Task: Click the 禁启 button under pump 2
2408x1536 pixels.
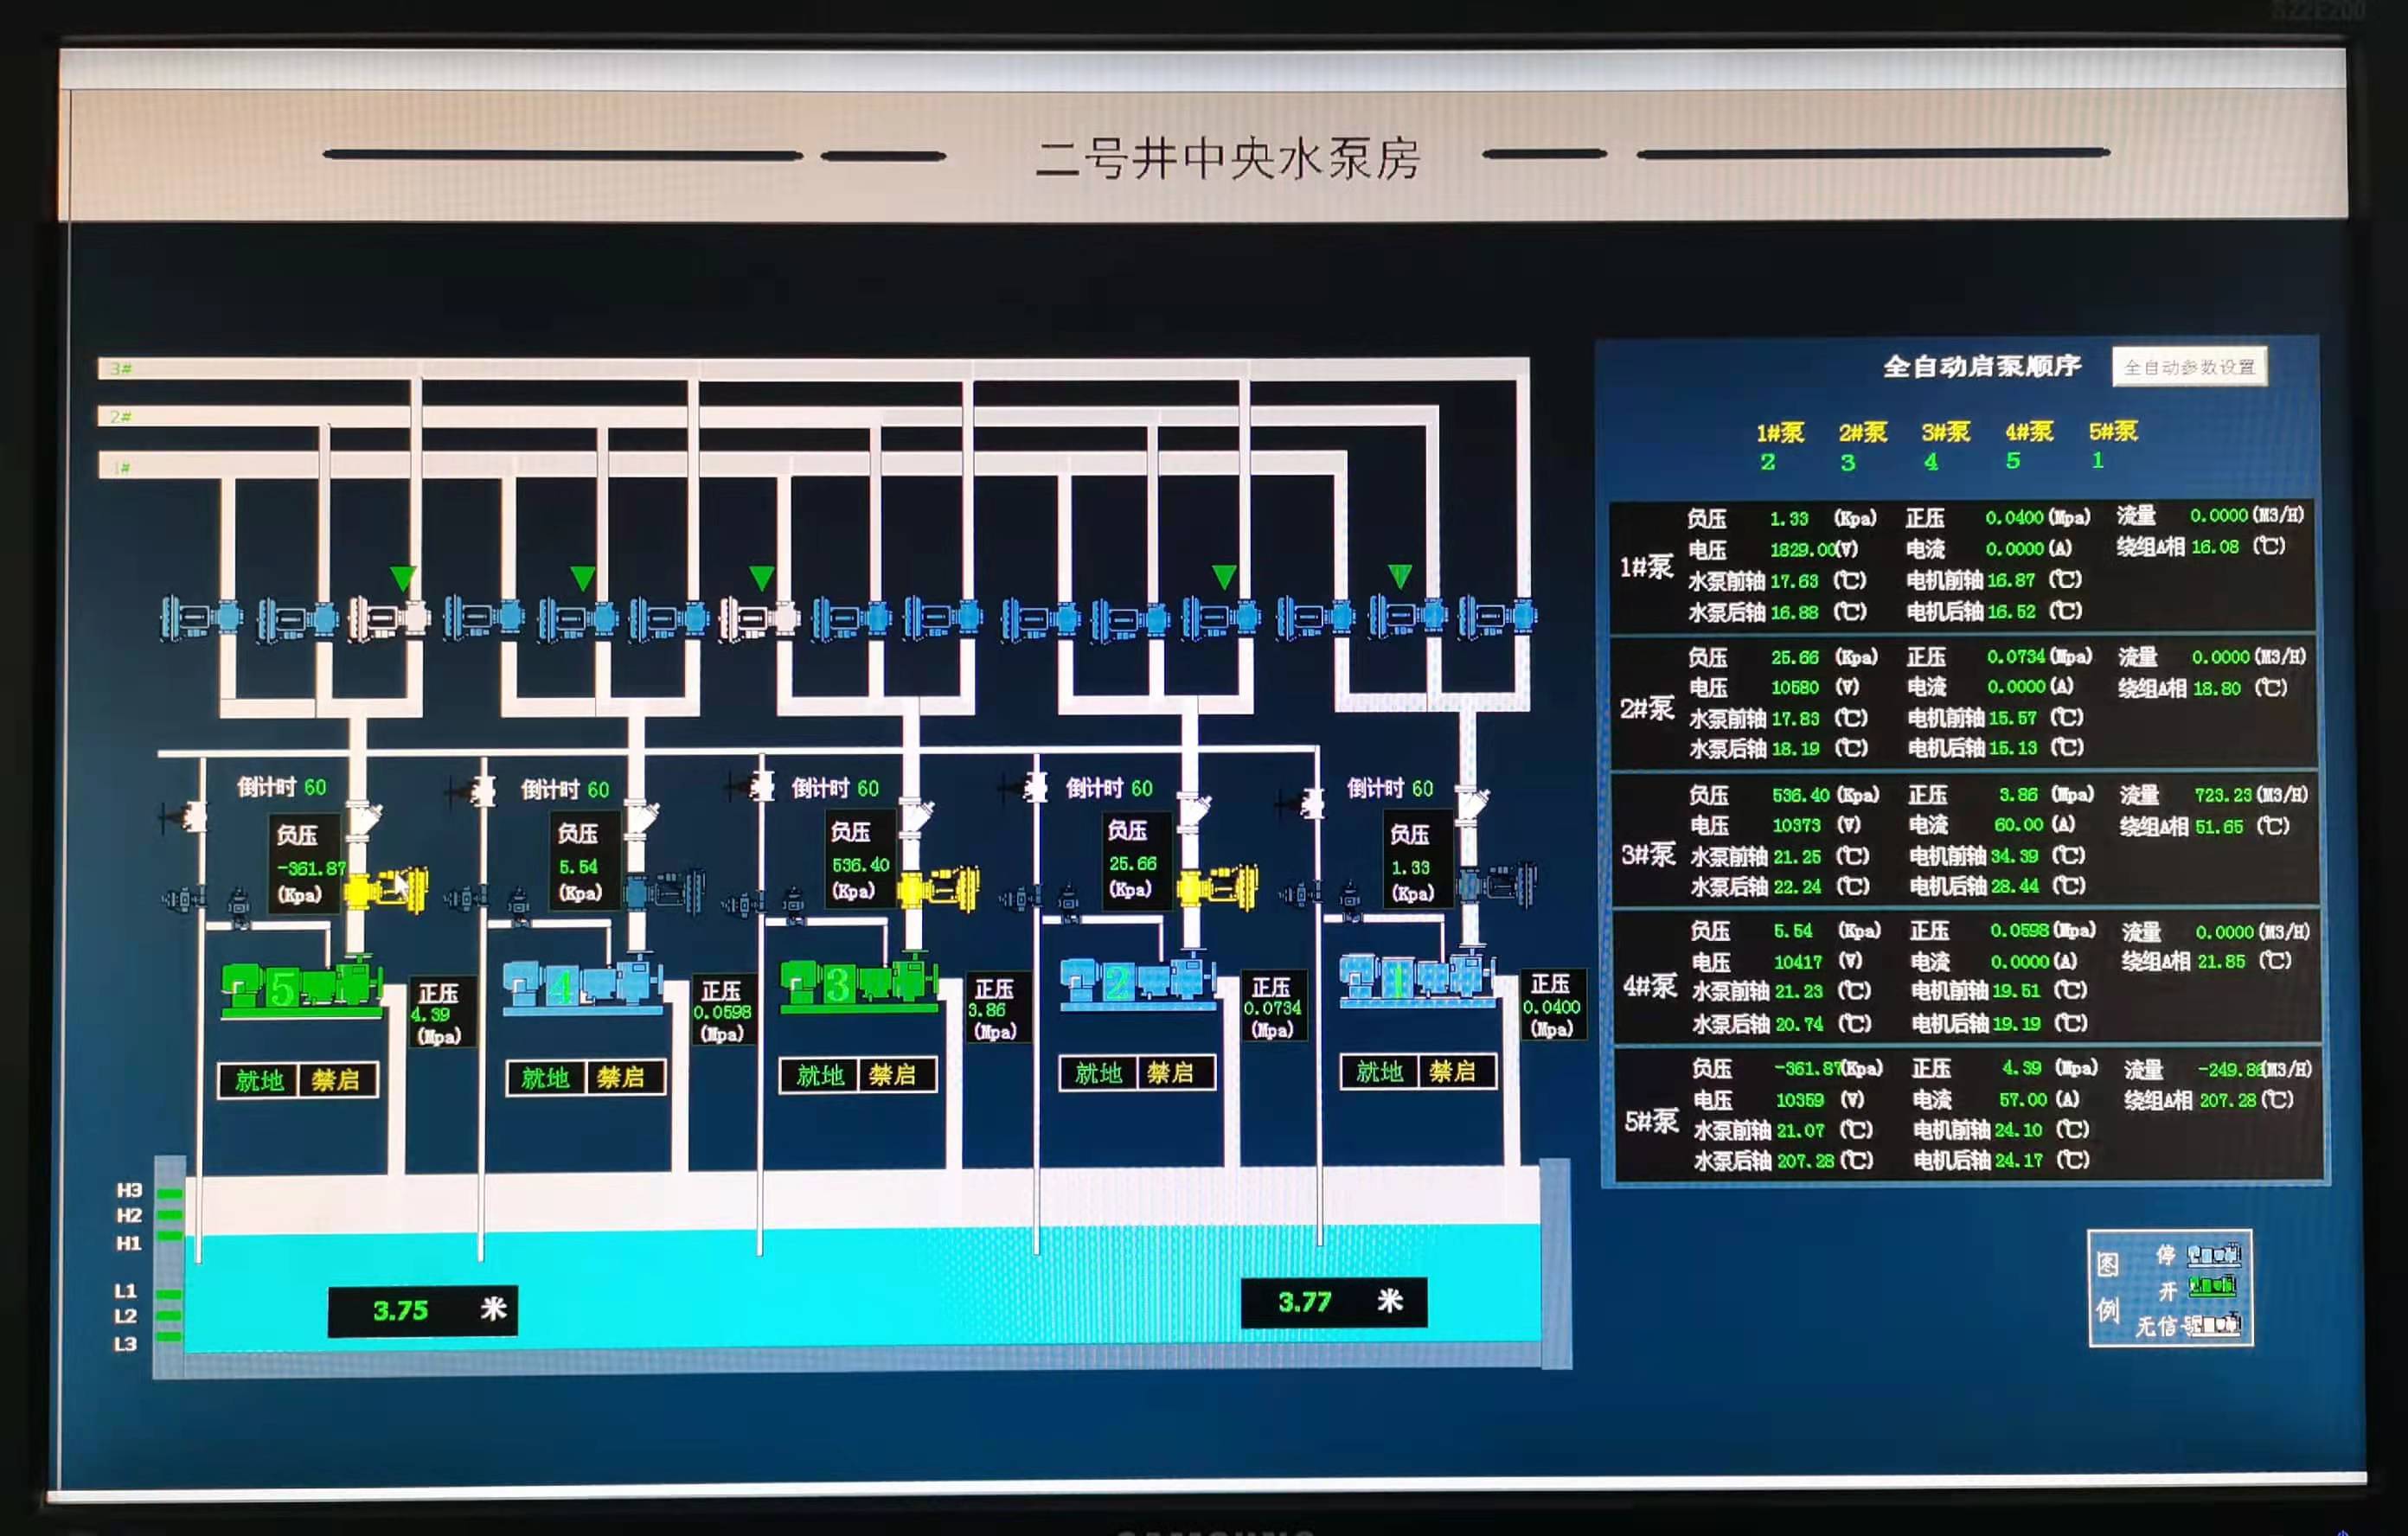Action: (1171, 1073)
